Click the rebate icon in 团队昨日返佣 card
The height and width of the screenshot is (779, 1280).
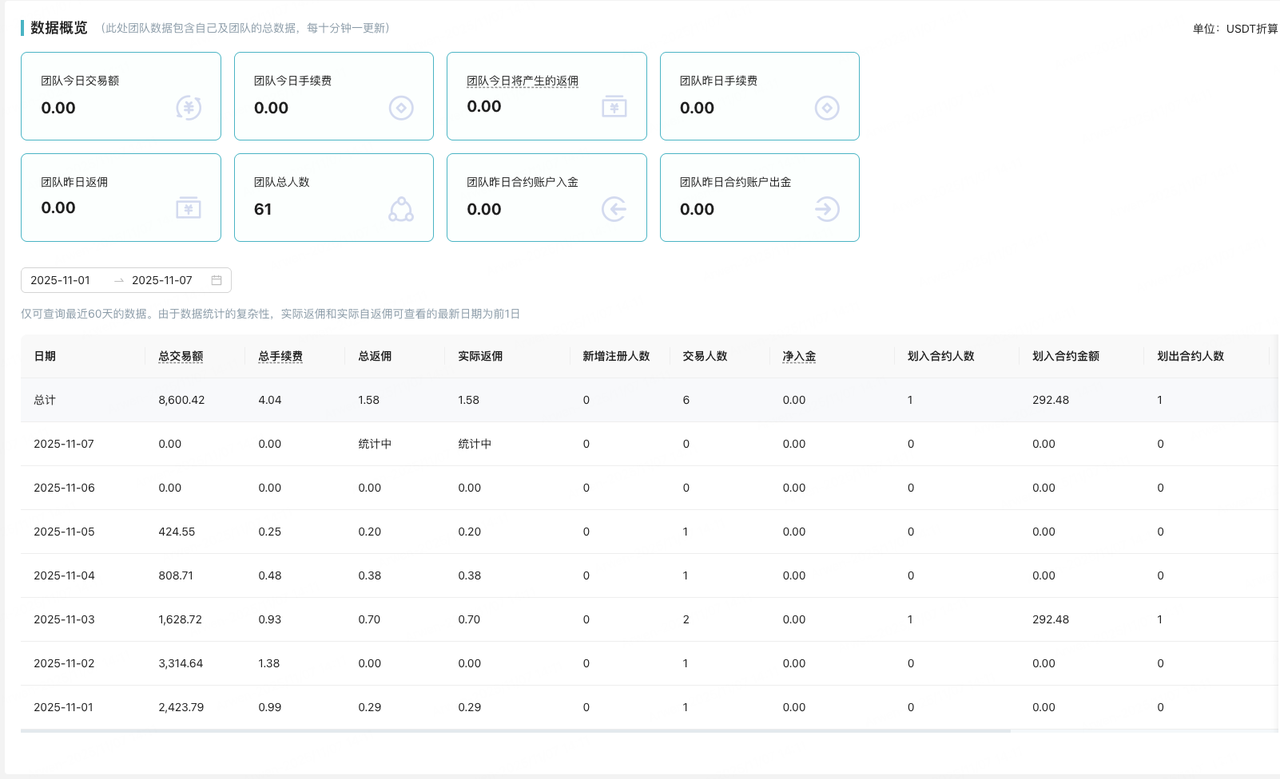(x=188, y=208)
